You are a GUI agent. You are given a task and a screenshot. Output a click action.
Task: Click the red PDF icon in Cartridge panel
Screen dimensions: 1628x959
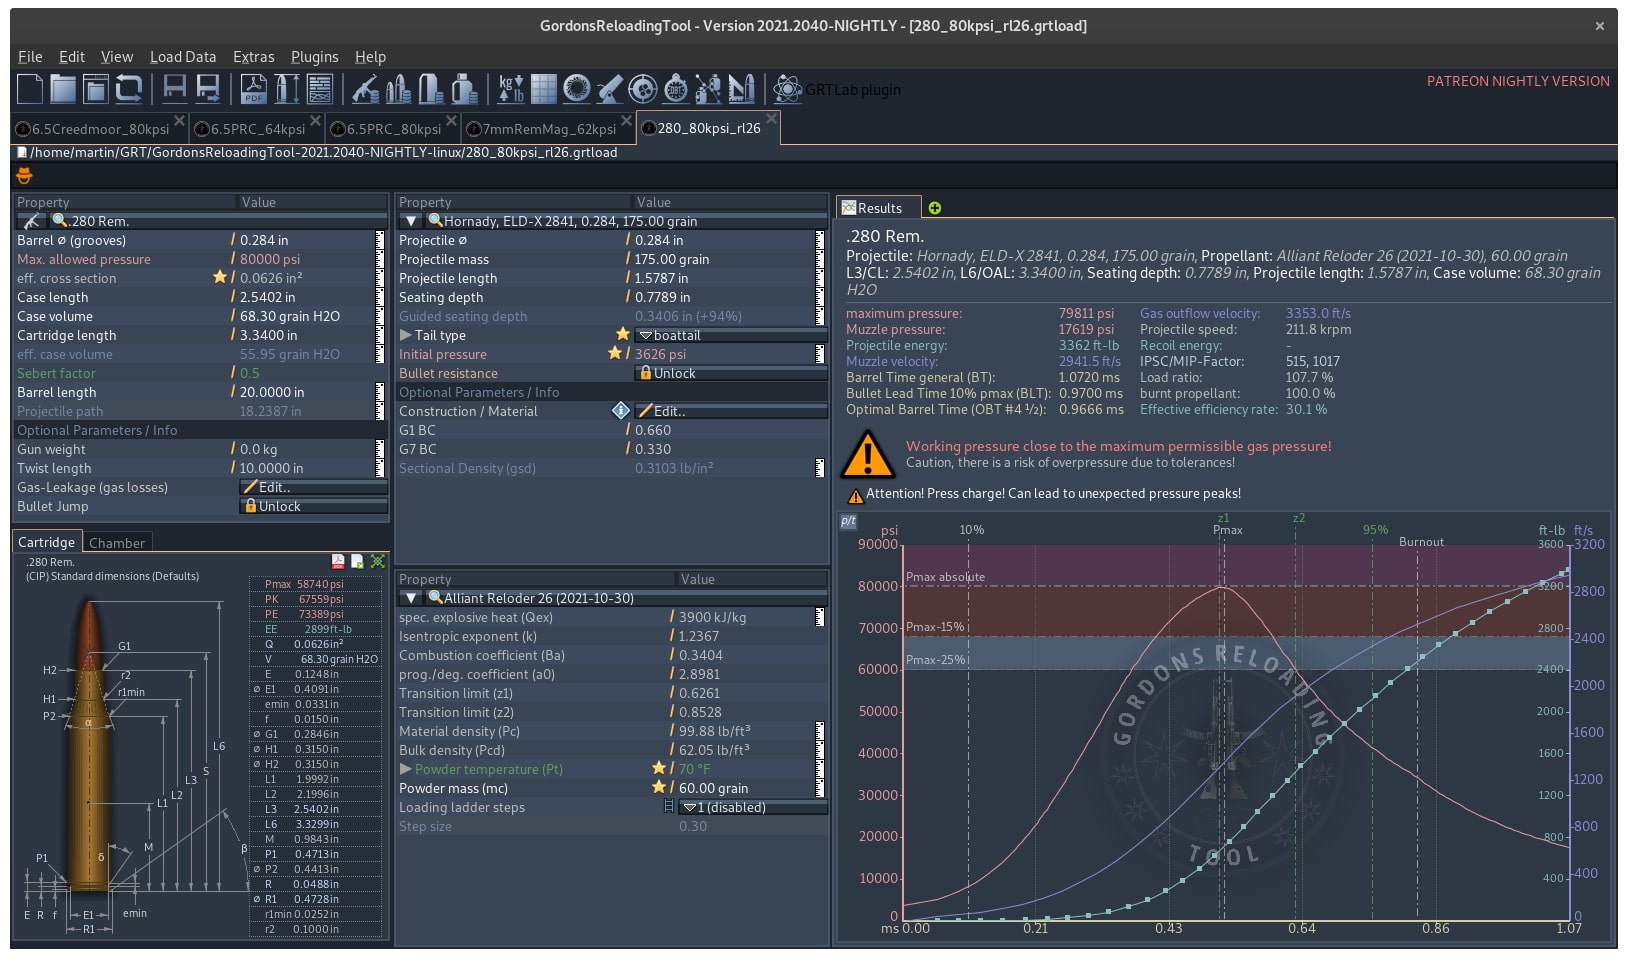[x=338, y=562]
